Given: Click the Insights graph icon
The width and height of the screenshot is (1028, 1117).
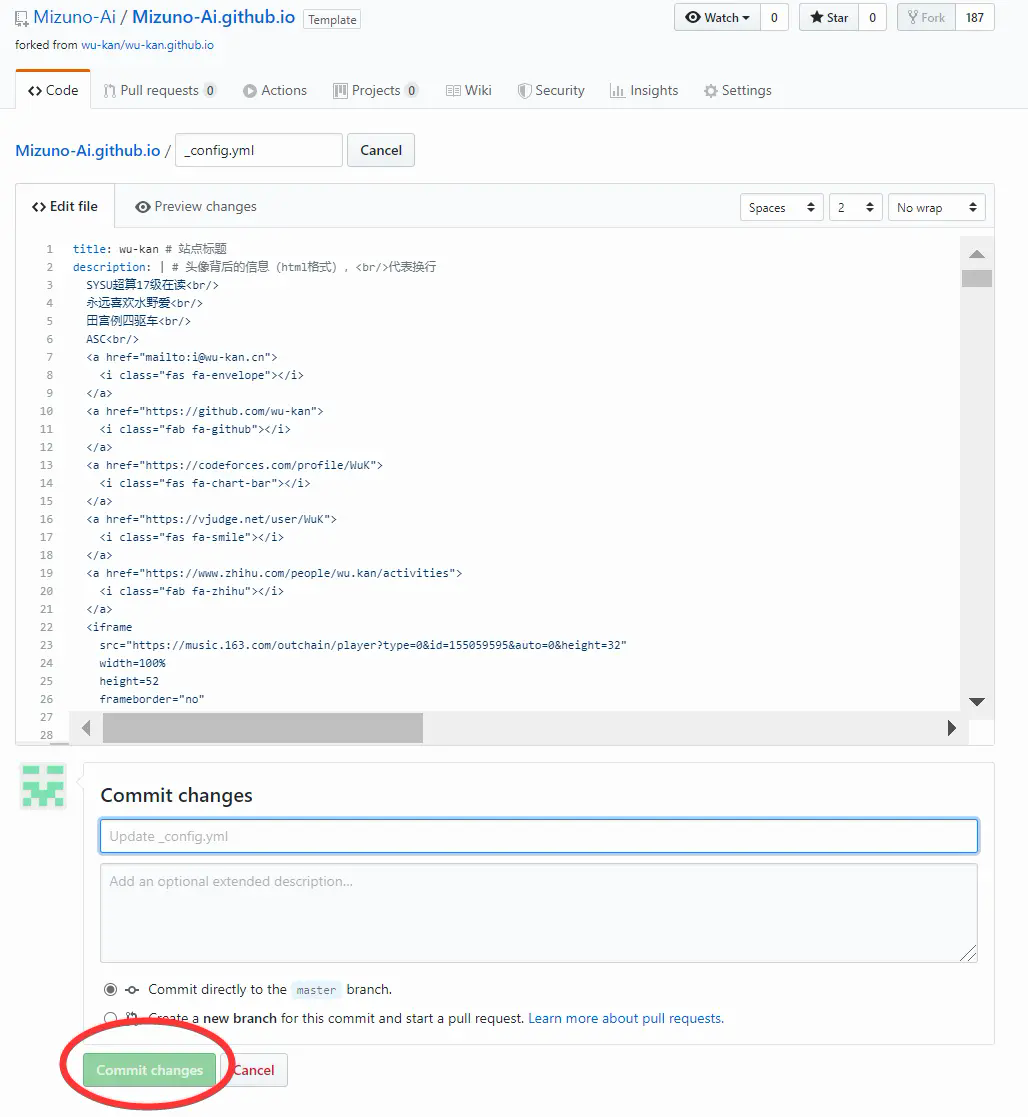Looking at the screenshot, I should [617, 91].
